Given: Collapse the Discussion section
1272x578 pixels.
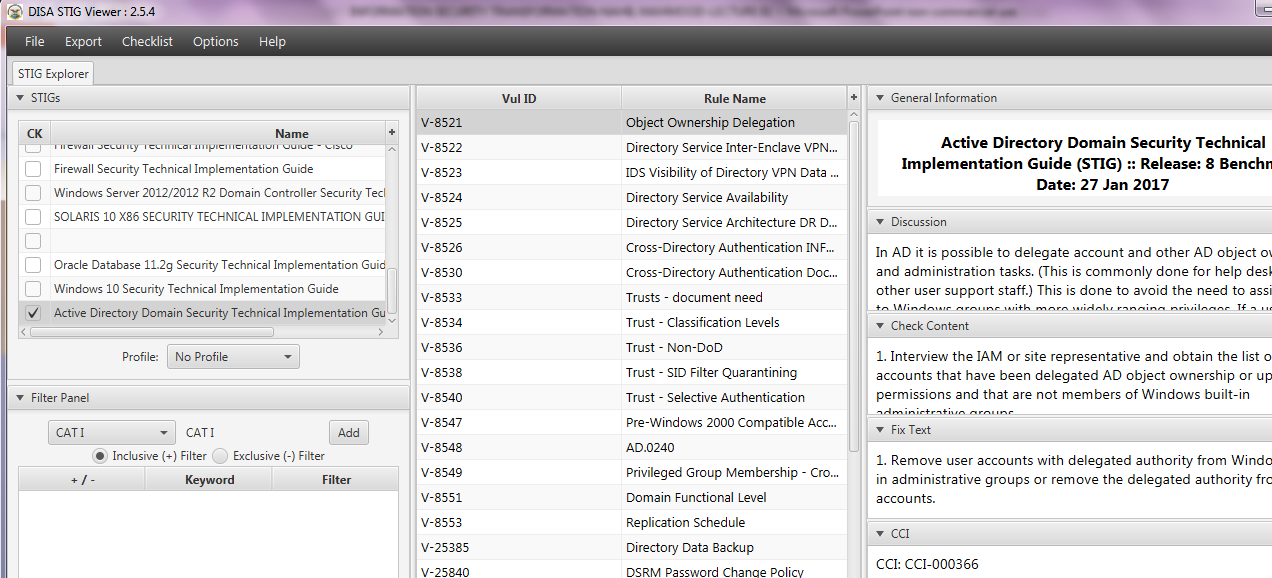Looking at the screenshot, I should coord(880,222).
